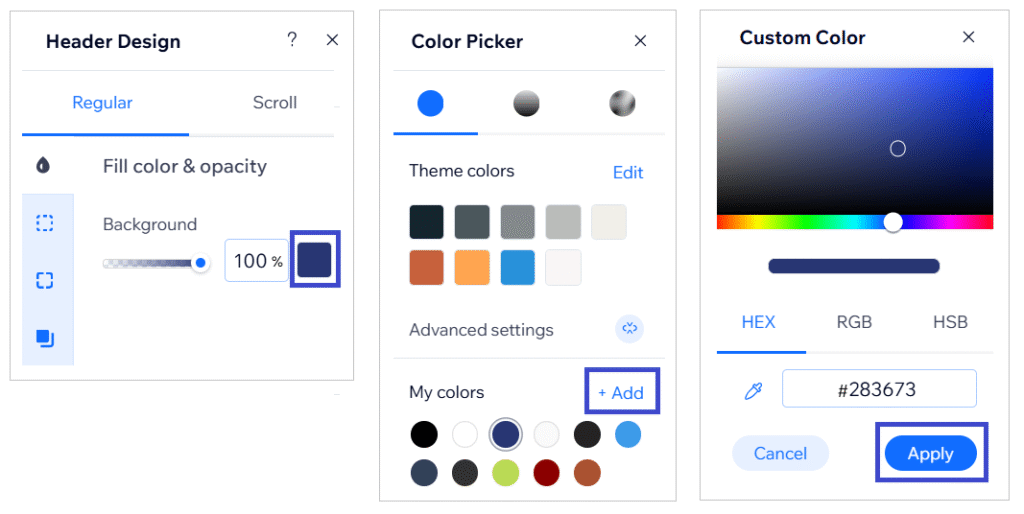Viewport: 1024px width, 514px height.
Task: Click the Apply button
Action: [x=930, y=453]
